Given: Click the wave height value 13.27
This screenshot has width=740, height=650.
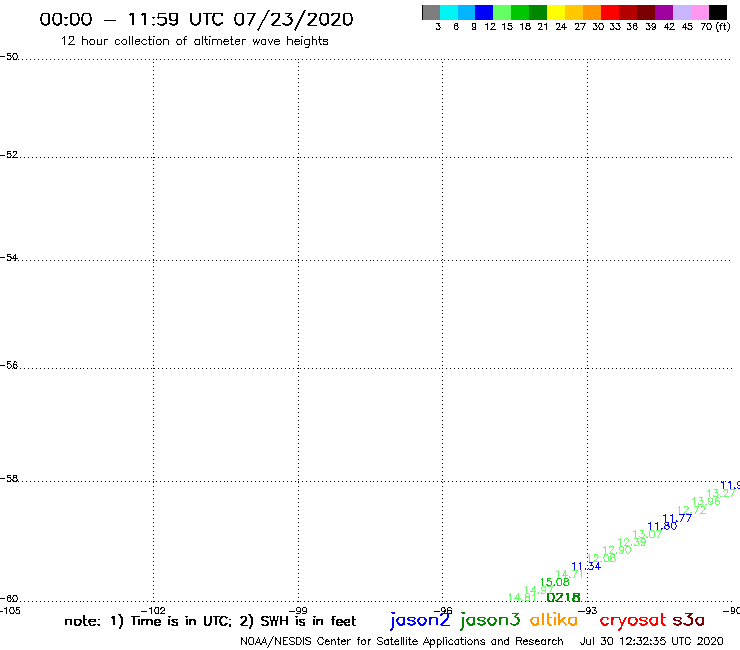Looking at the screenshot, I should coord(721,493).
